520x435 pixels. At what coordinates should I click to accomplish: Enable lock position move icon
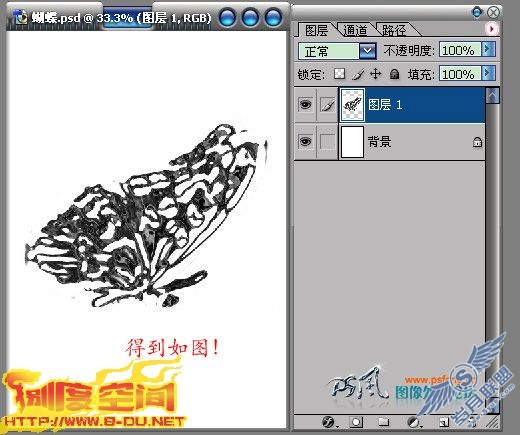[376, 74]
